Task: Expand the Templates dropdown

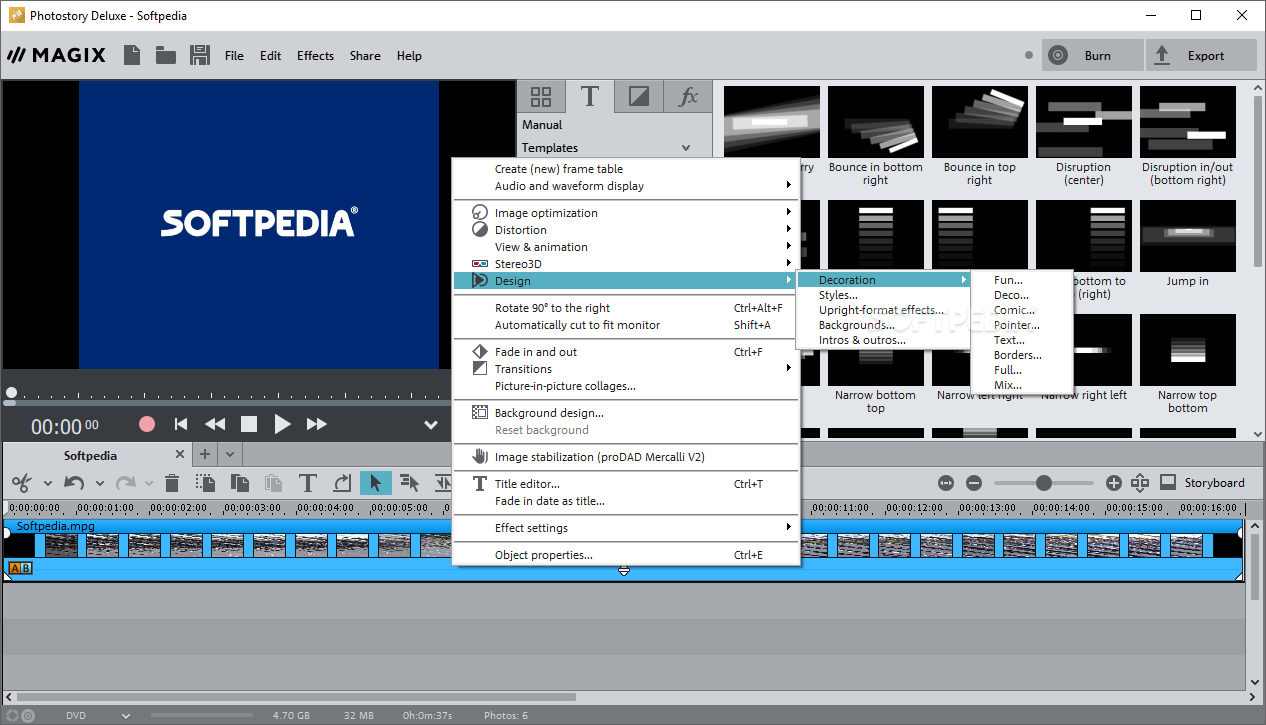Action: [x=686, y=148]
